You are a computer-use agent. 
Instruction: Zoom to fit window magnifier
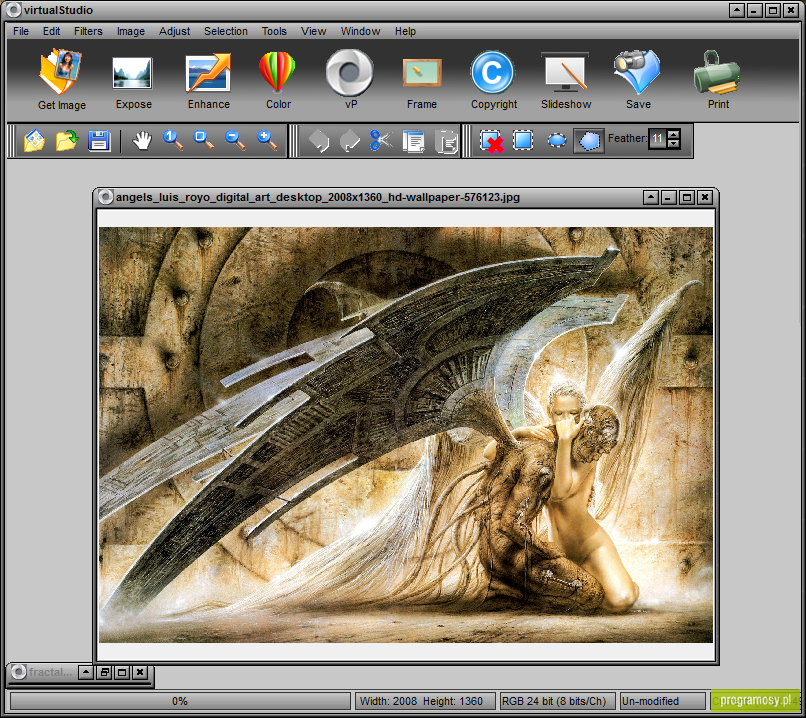point(204,140)
